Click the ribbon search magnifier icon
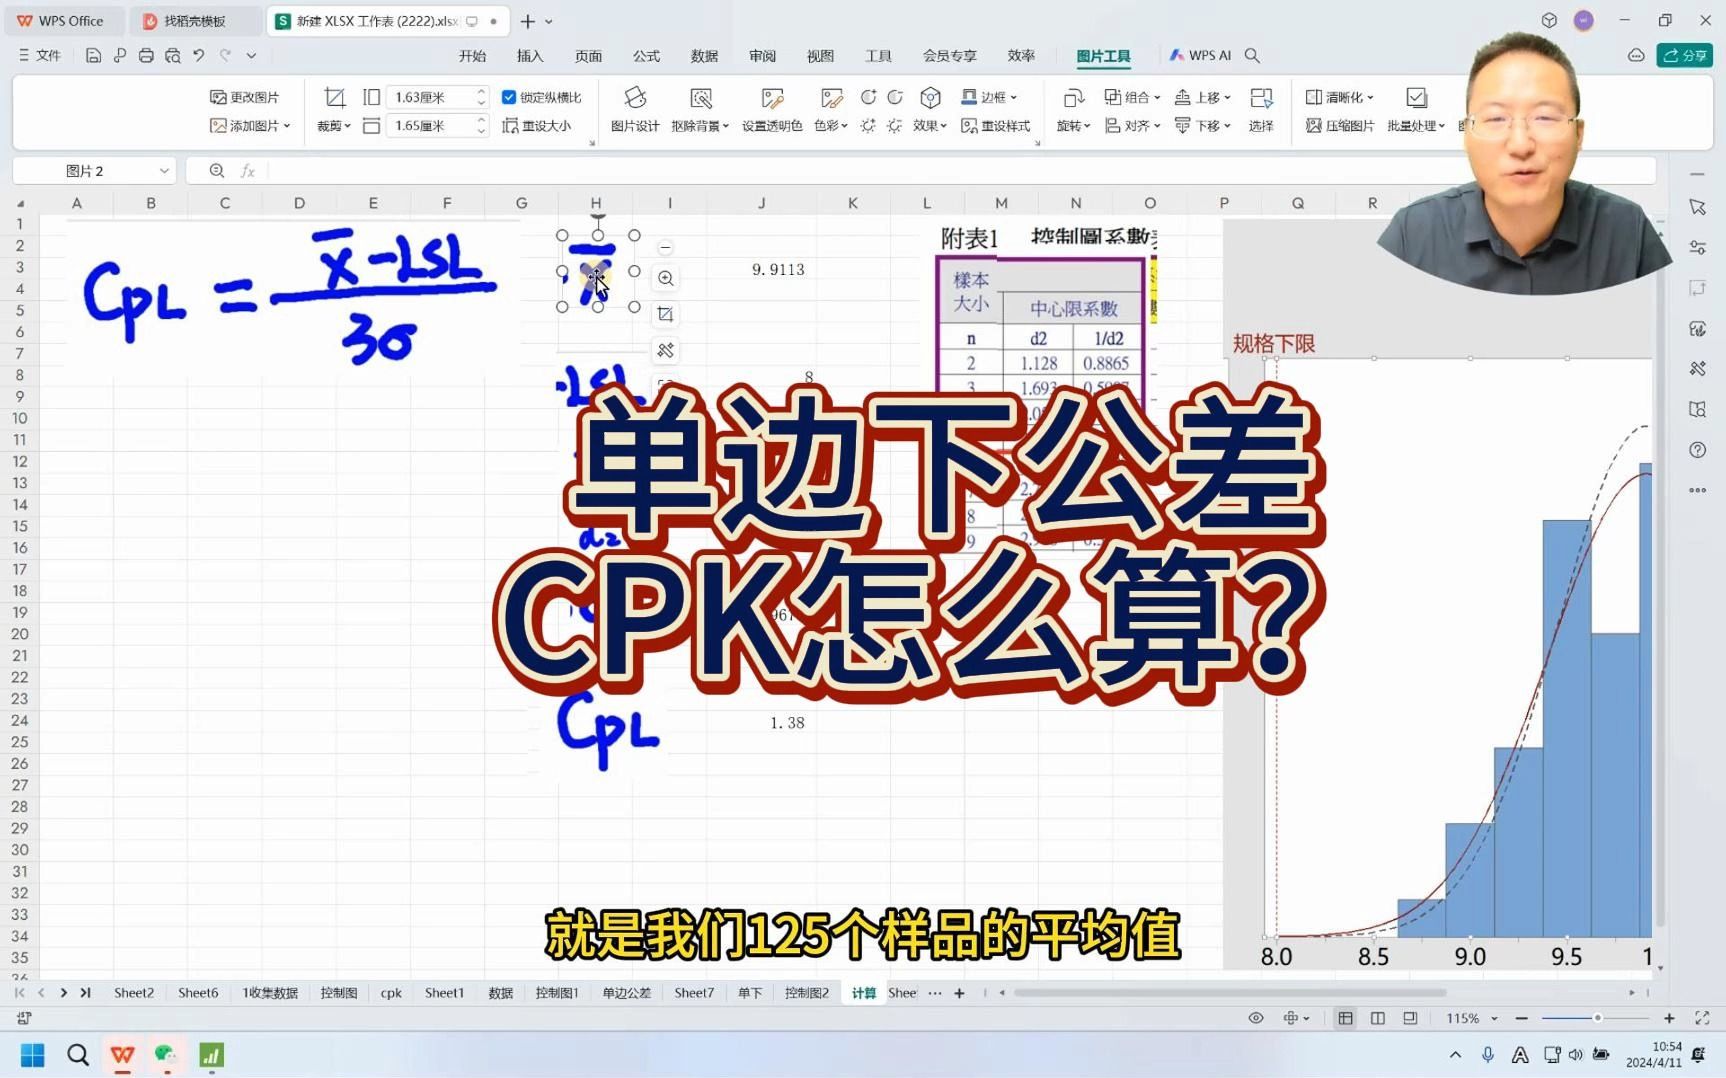Viewport: 1726px width, 1078px height. coord(1252,56)
